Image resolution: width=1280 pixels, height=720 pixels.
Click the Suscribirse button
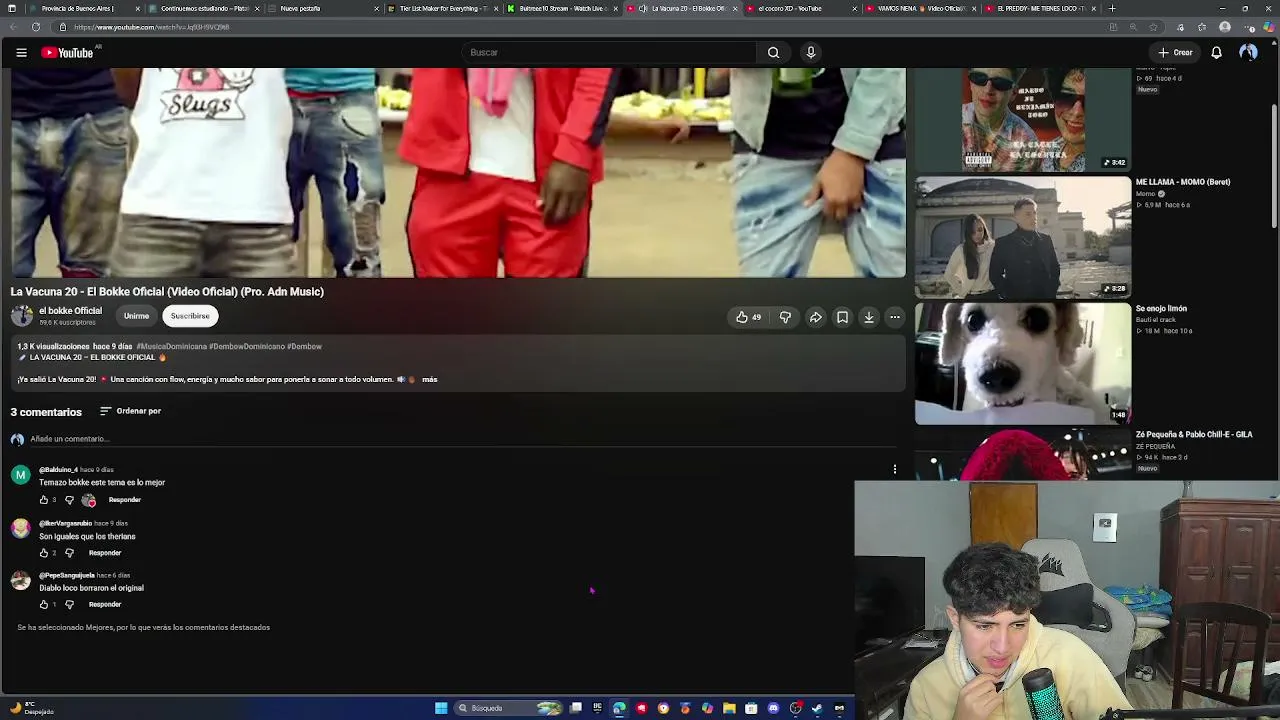tap(190, 316)
